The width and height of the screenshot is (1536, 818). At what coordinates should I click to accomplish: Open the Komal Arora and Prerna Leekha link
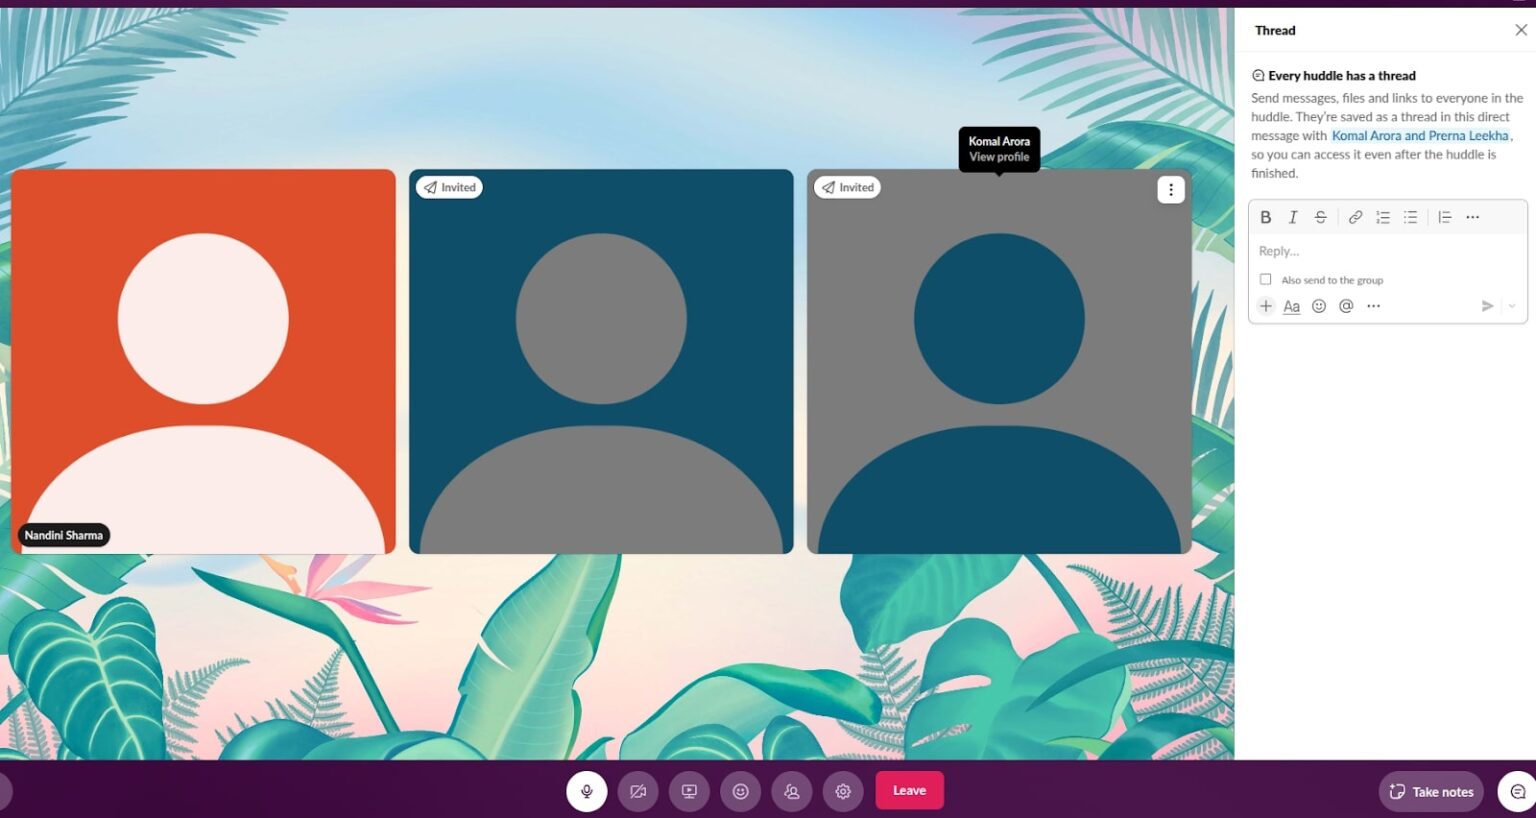click(x=1419, y=136)
